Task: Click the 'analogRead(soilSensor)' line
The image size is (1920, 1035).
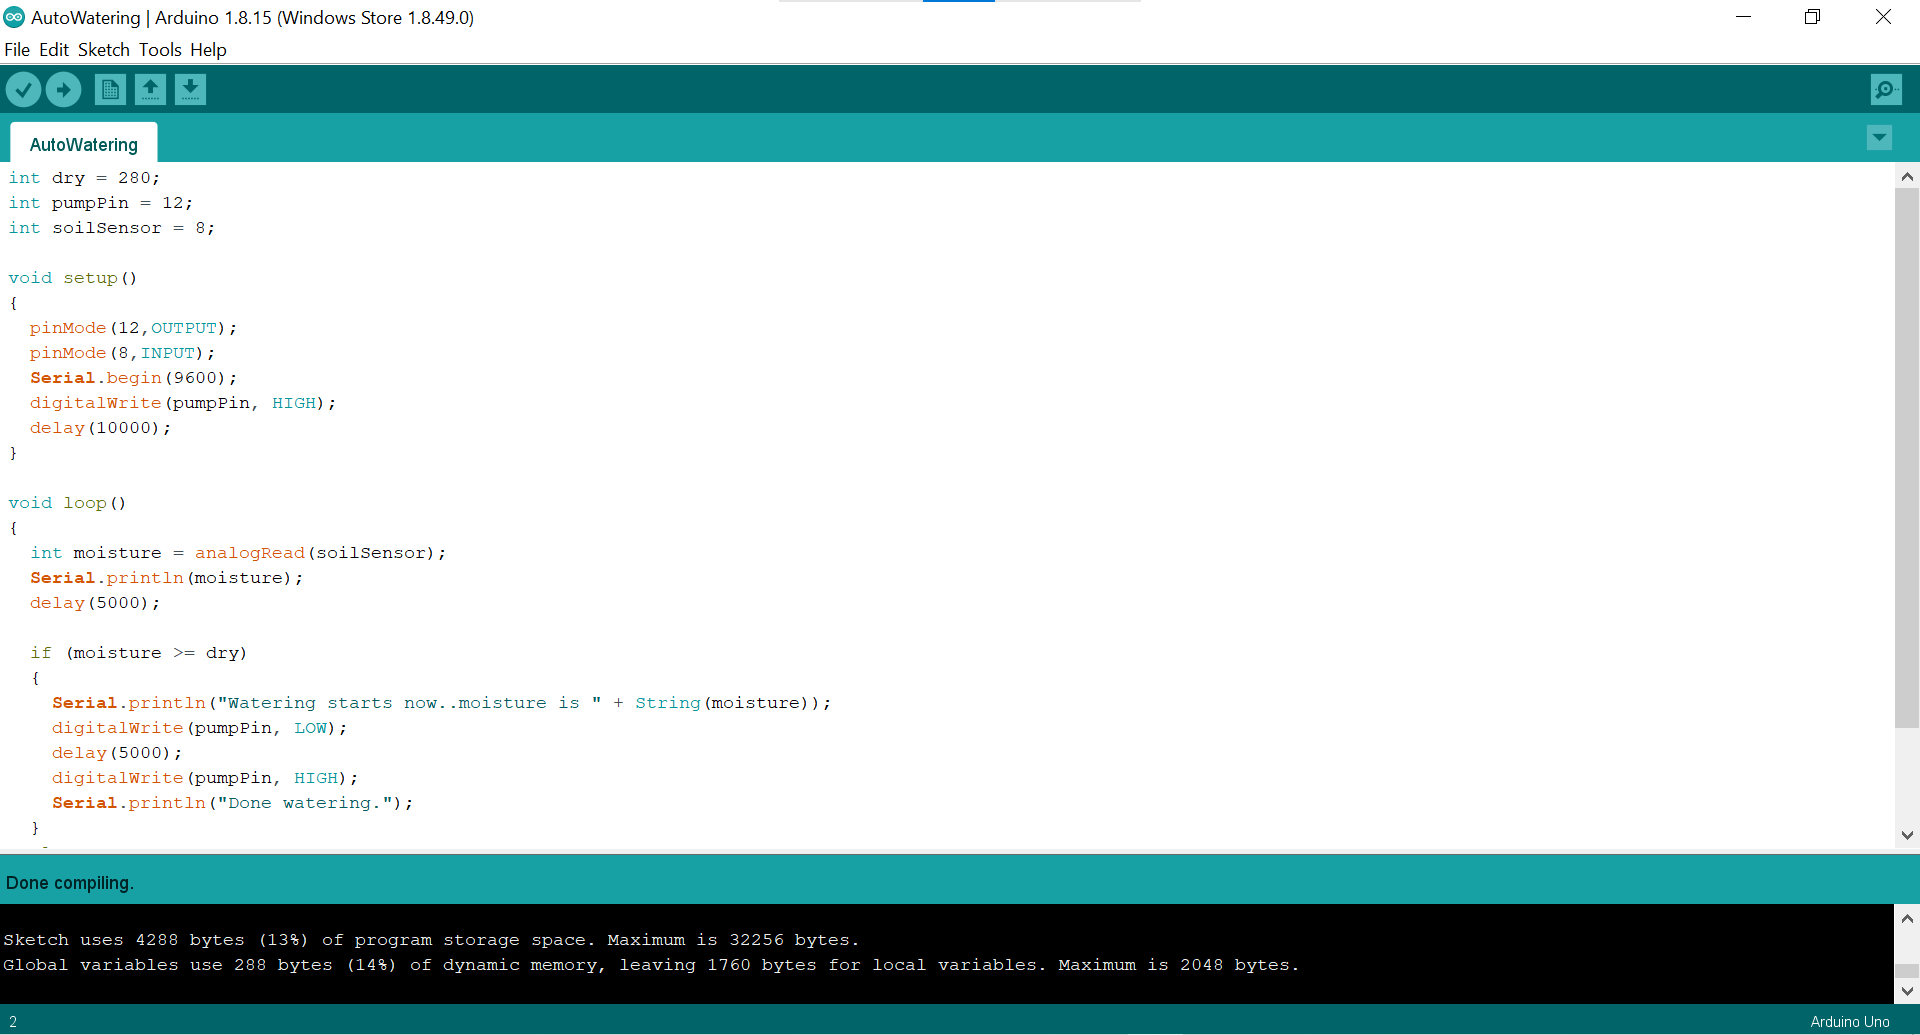Action: coord(238,553)
